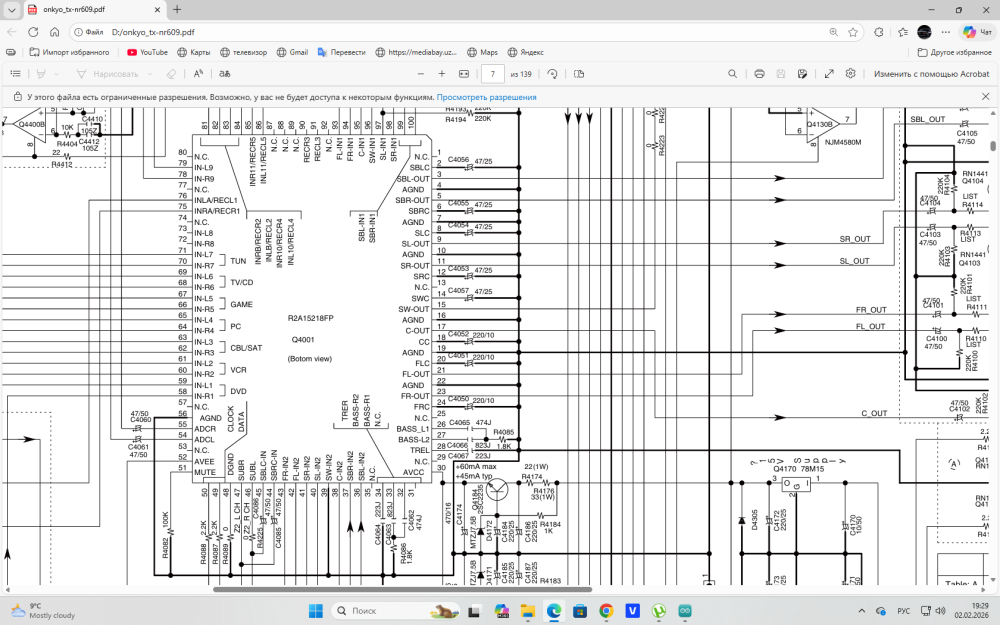Click the read aloud icon
1000x625 pixels.
(199, 74)
